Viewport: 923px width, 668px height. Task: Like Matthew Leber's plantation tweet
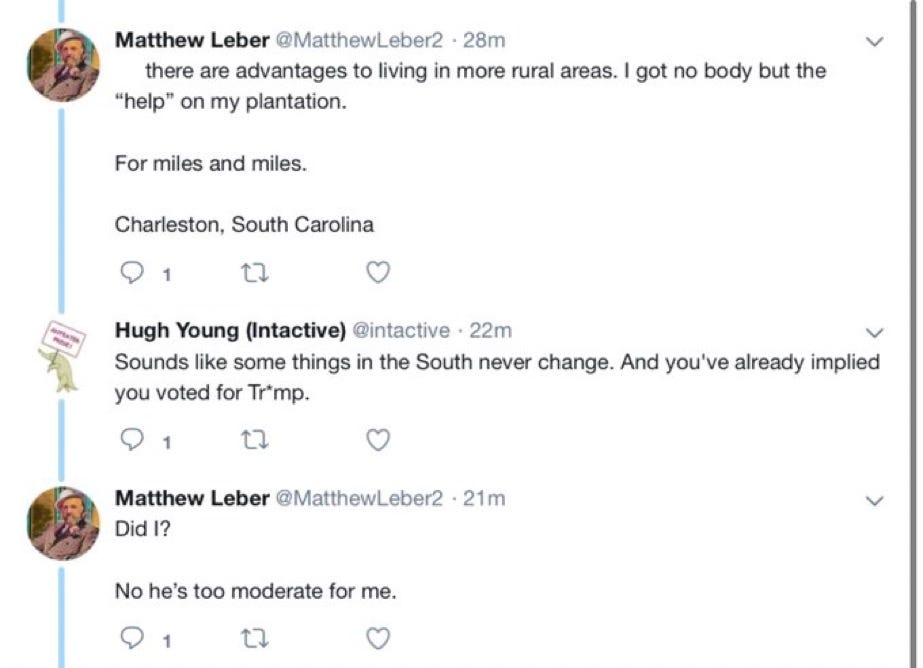coord(377,271)
